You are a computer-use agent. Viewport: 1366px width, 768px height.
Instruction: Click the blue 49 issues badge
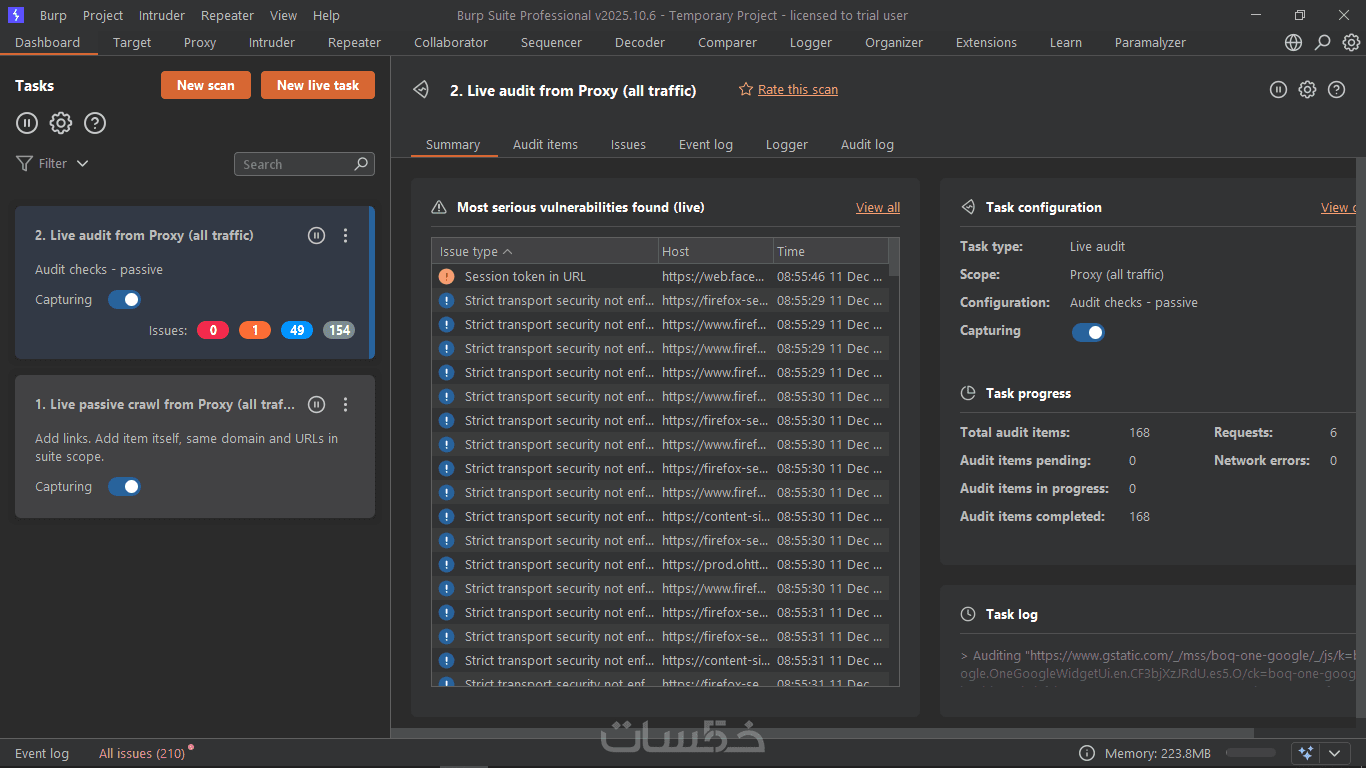coord(297,330)
